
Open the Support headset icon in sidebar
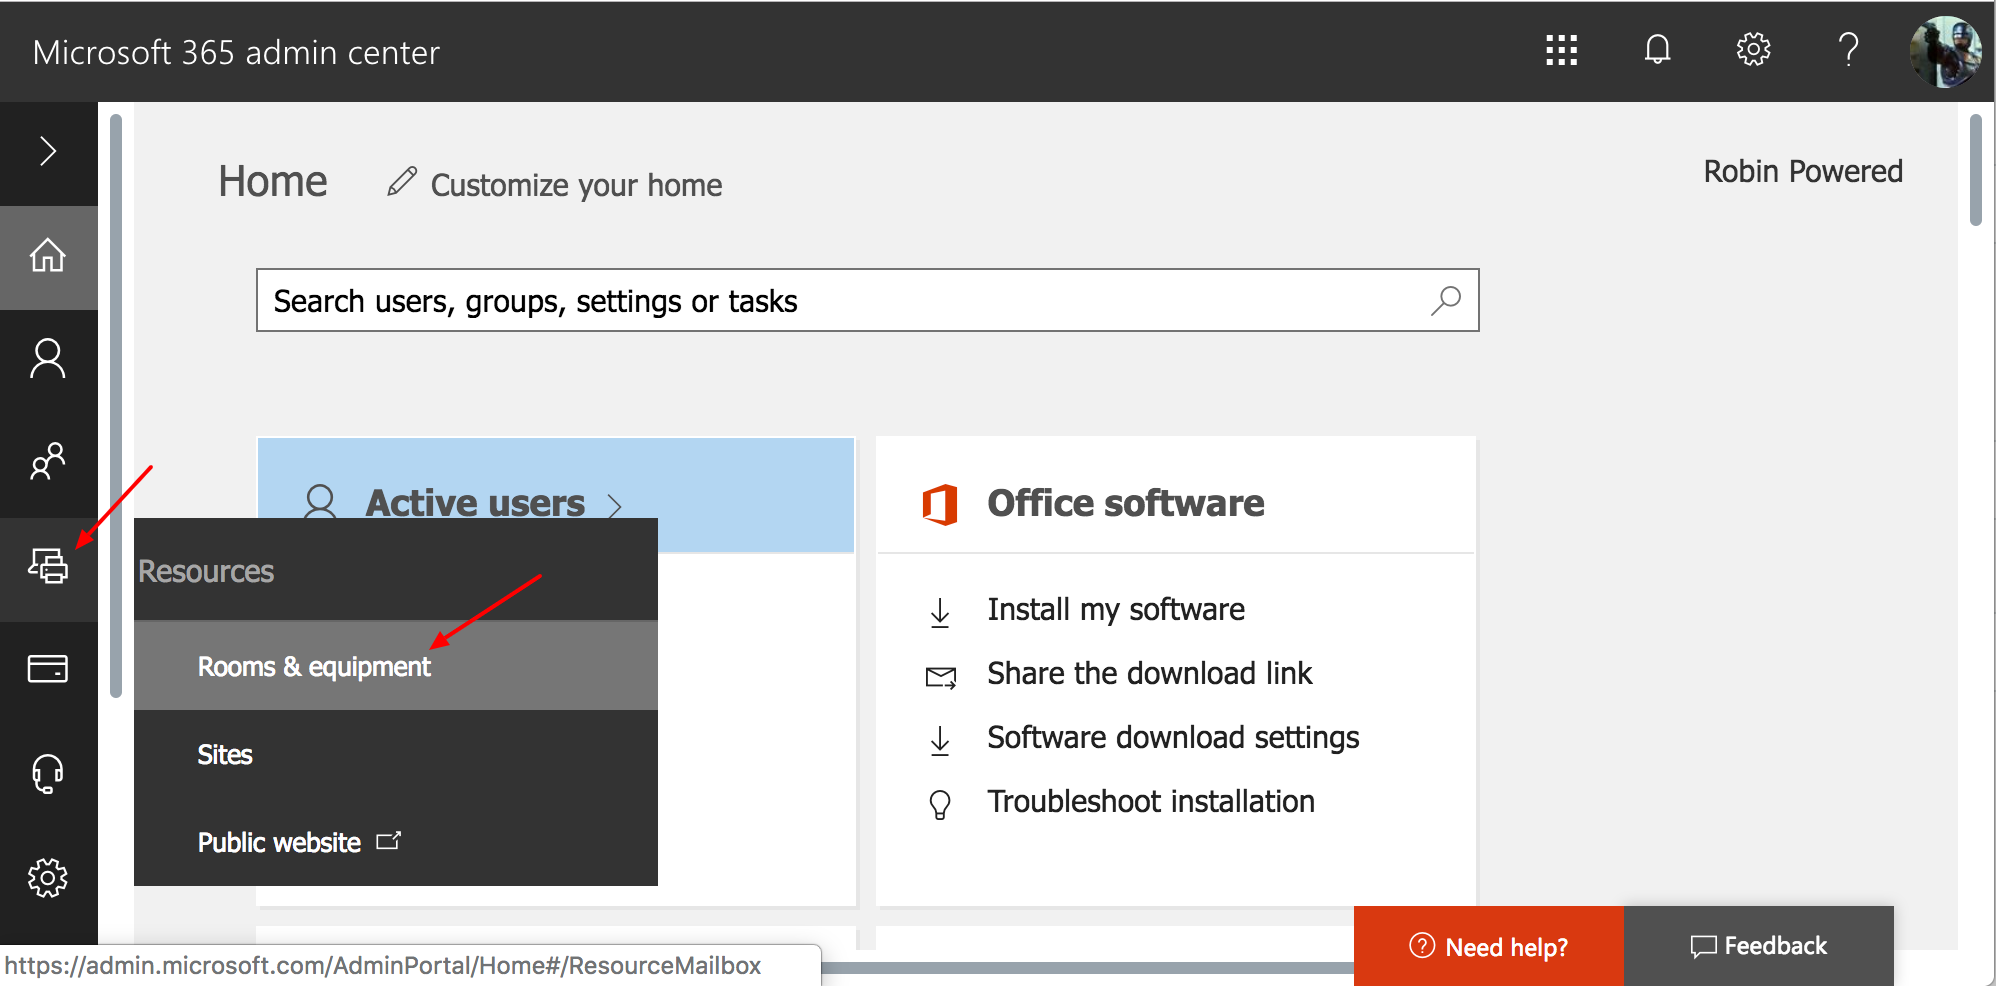click(48, 774)
